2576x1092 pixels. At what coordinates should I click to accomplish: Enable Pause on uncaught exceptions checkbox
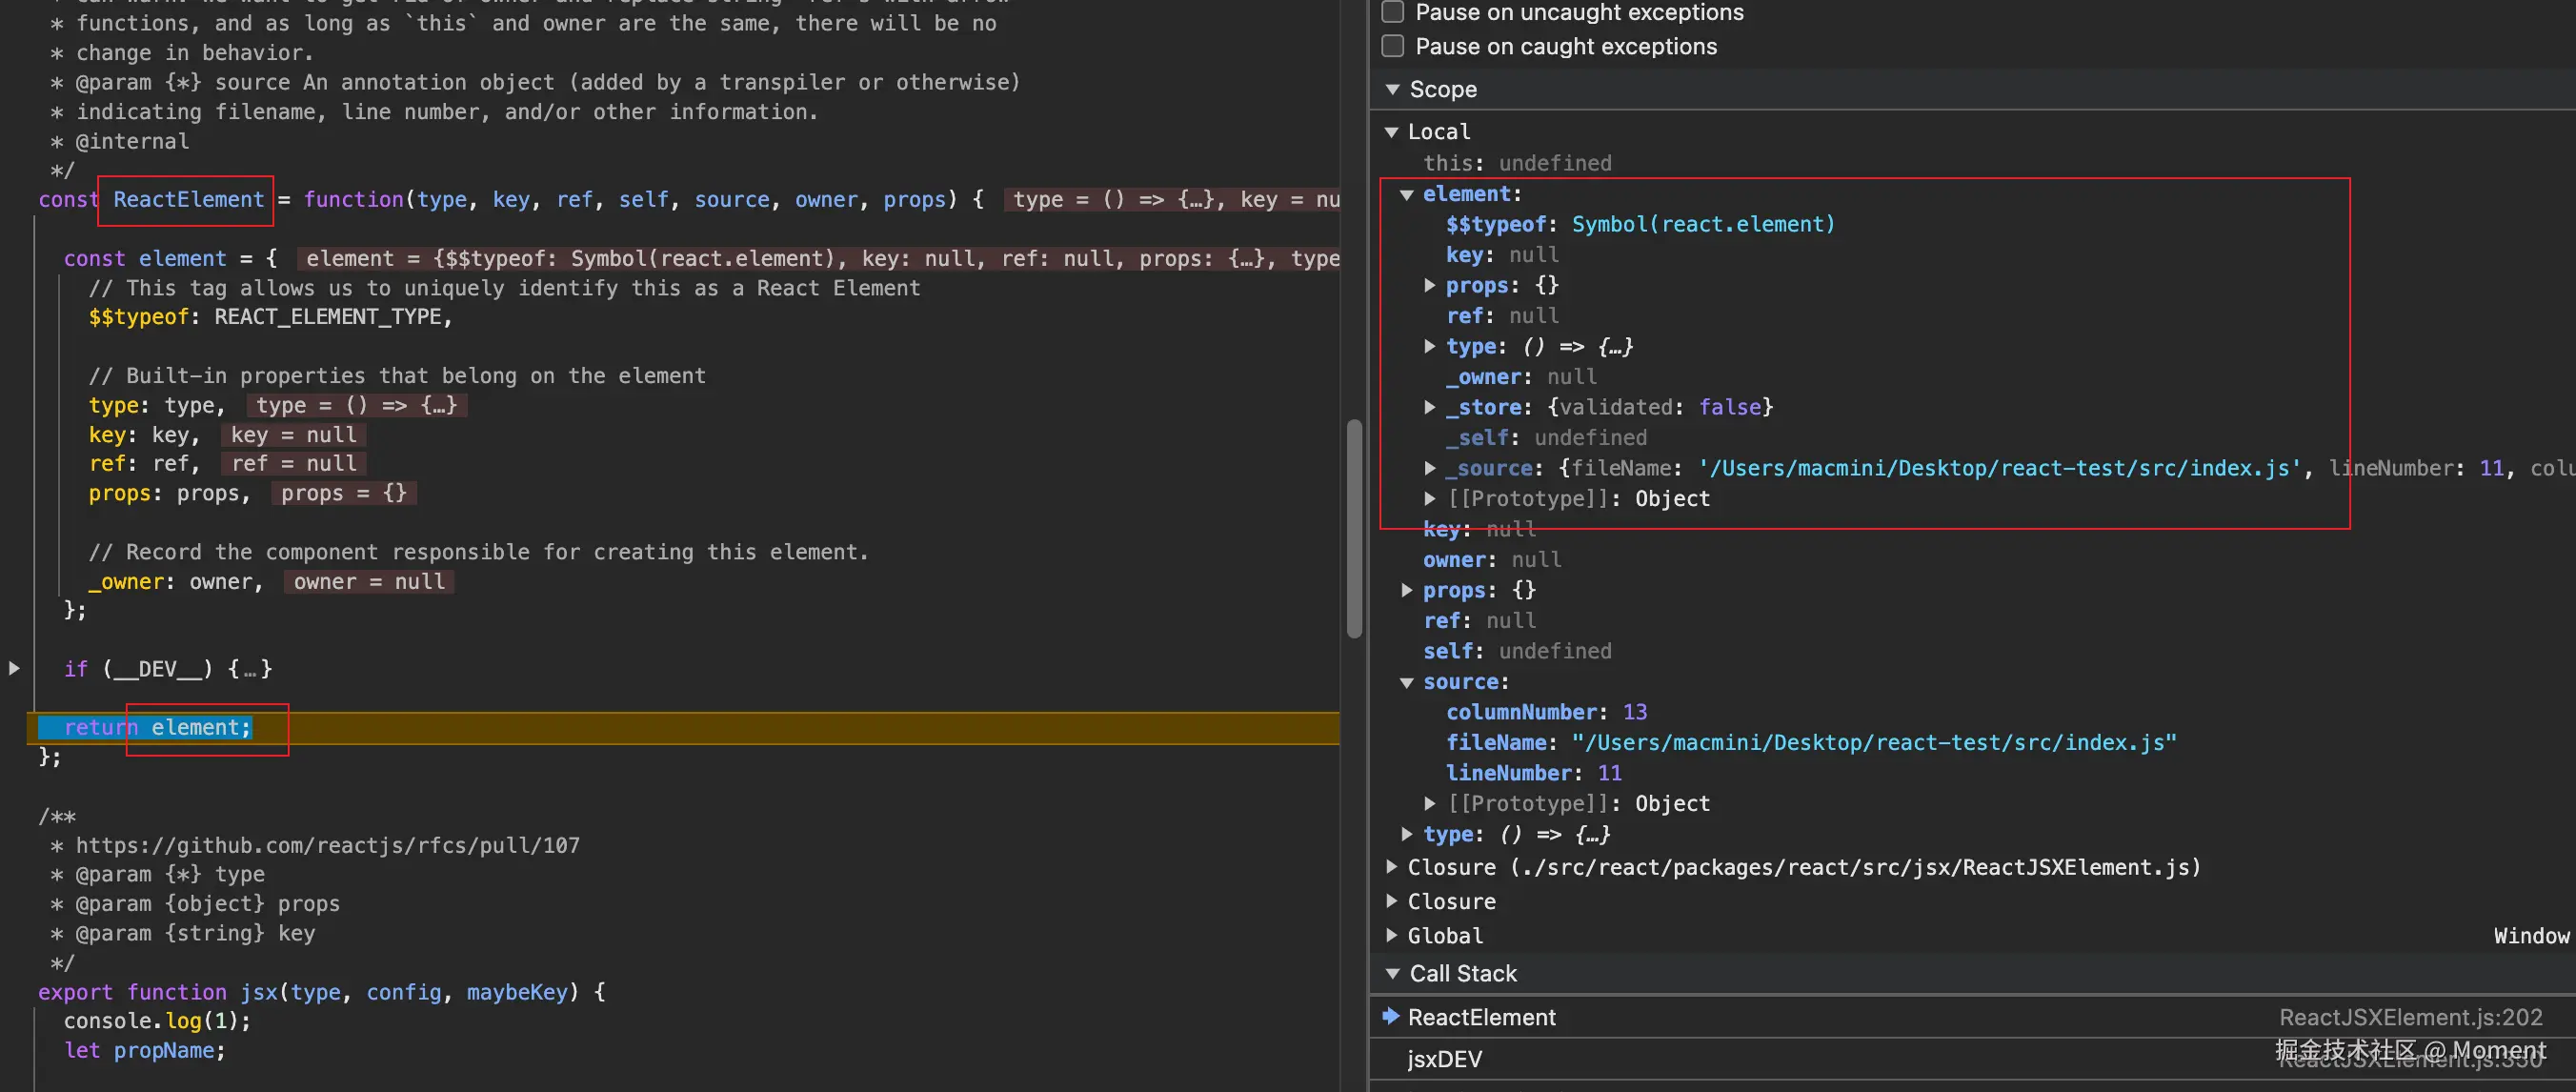point(1392,12)
